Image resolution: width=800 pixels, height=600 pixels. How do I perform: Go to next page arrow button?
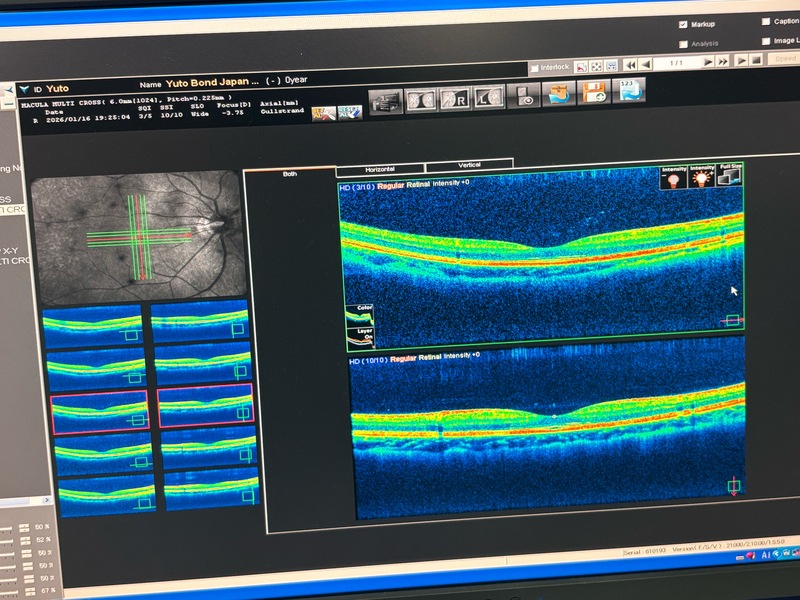point(708,62)
